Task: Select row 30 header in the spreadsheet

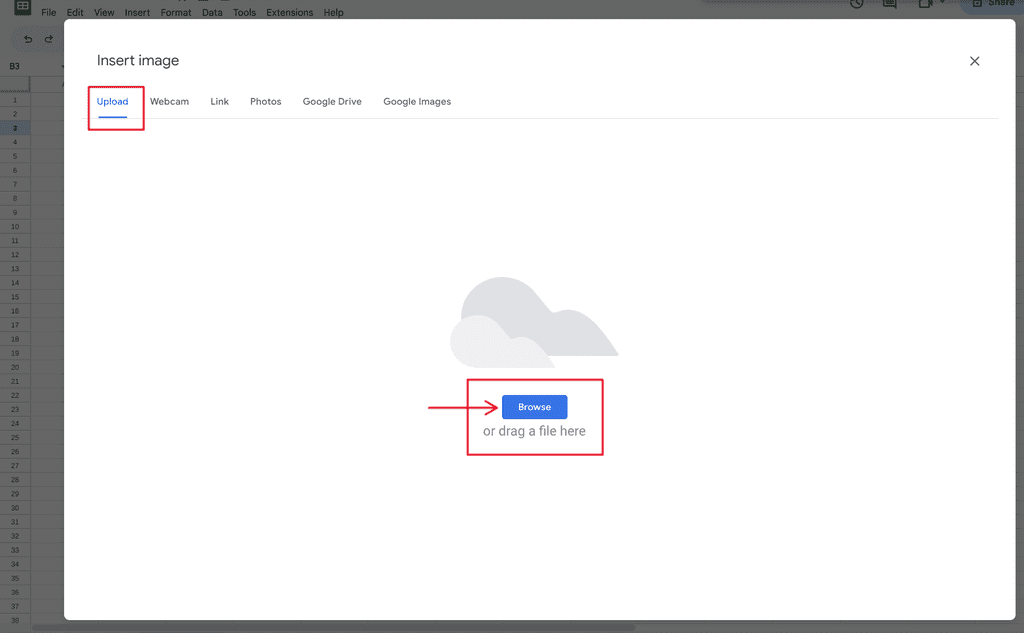Action: (x=15, y=508)
